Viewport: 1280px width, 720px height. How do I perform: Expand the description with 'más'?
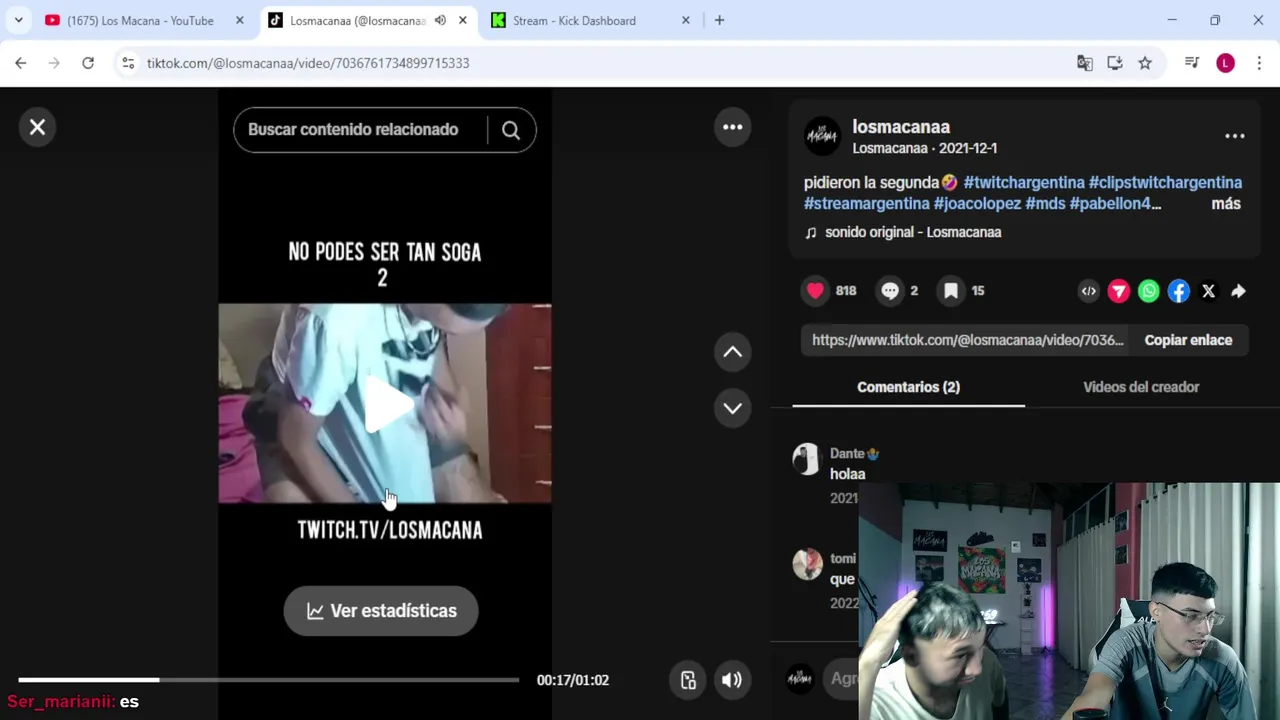point(1225,204)
